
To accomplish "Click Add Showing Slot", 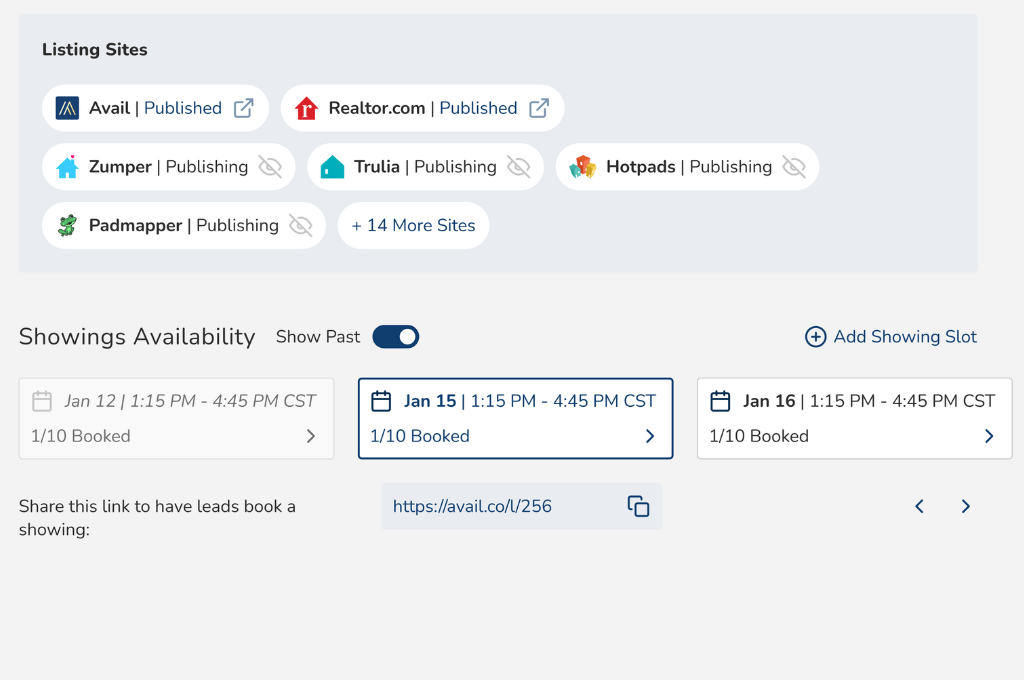I will pyautogui.click(x=890, y=337).
